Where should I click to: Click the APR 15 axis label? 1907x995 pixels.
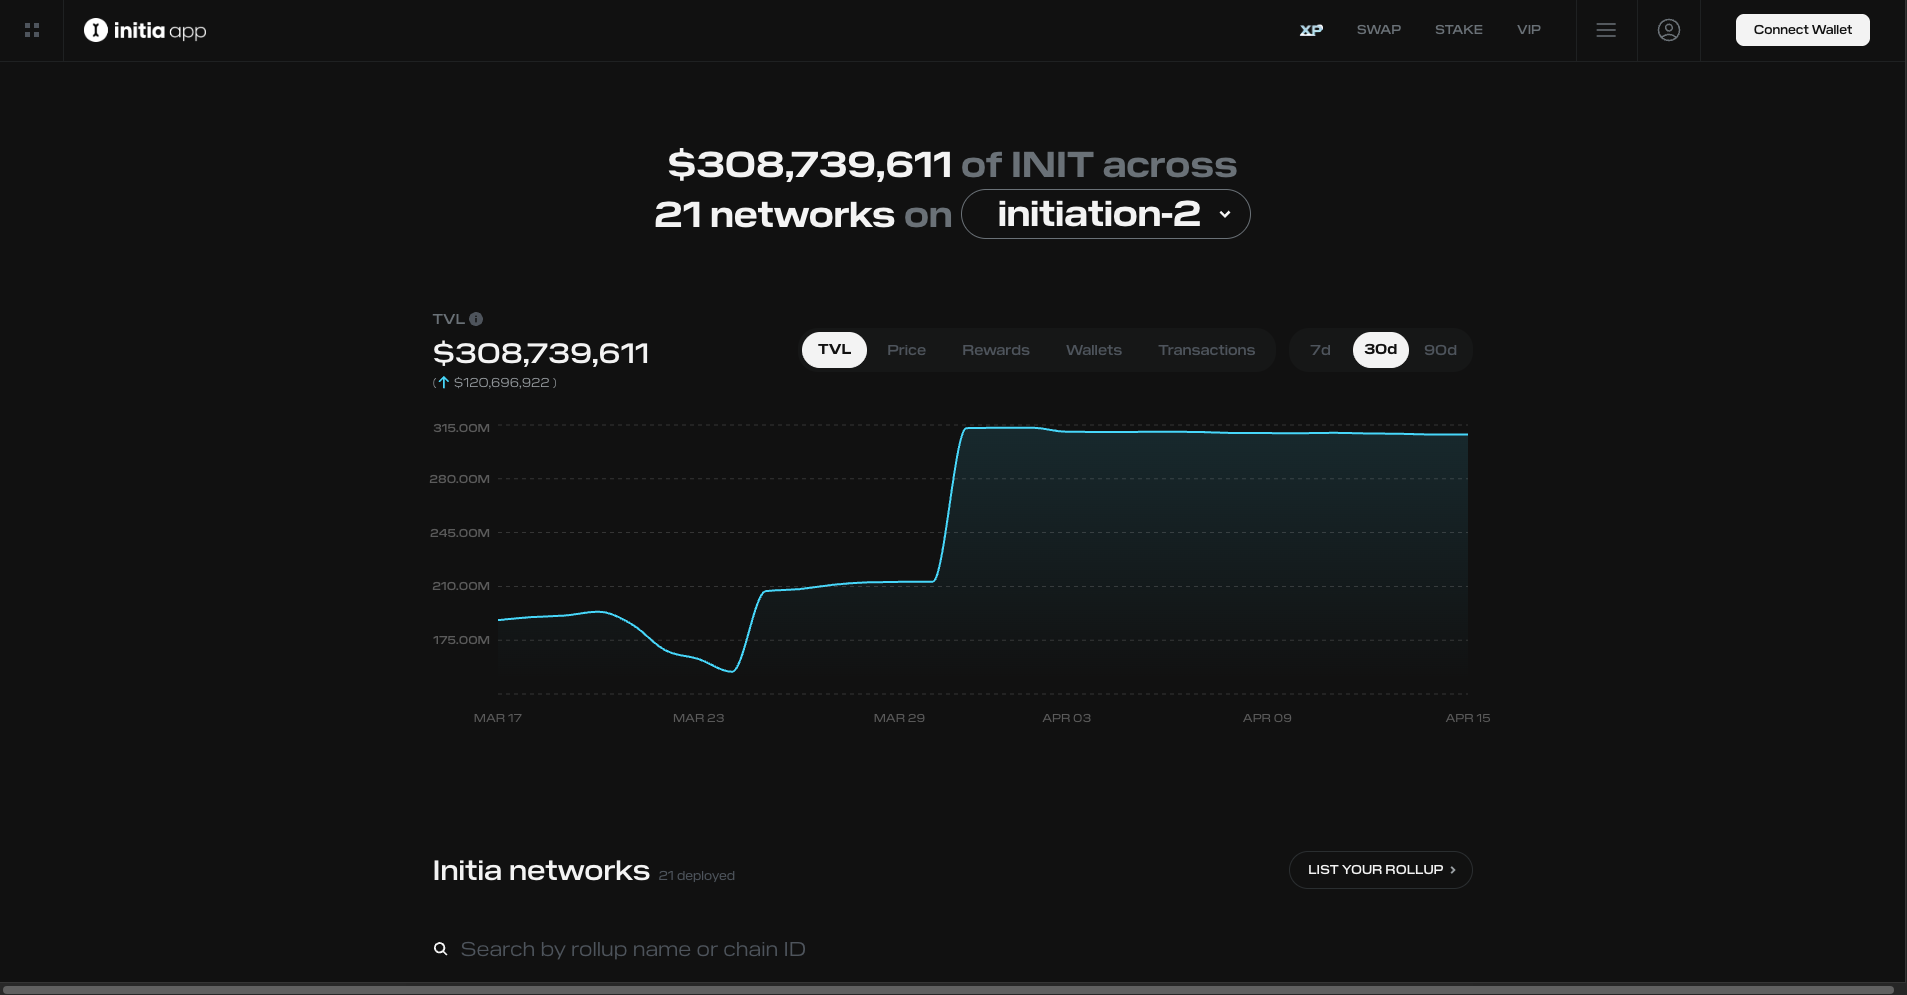(1468, 718)
